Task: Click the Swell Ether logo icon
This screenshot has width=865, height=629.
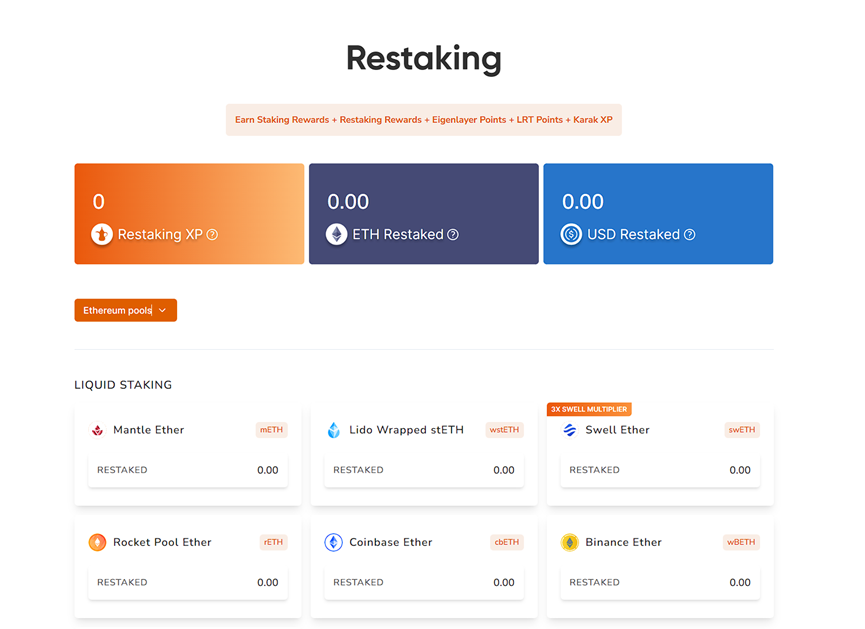Action: (572, 430)
